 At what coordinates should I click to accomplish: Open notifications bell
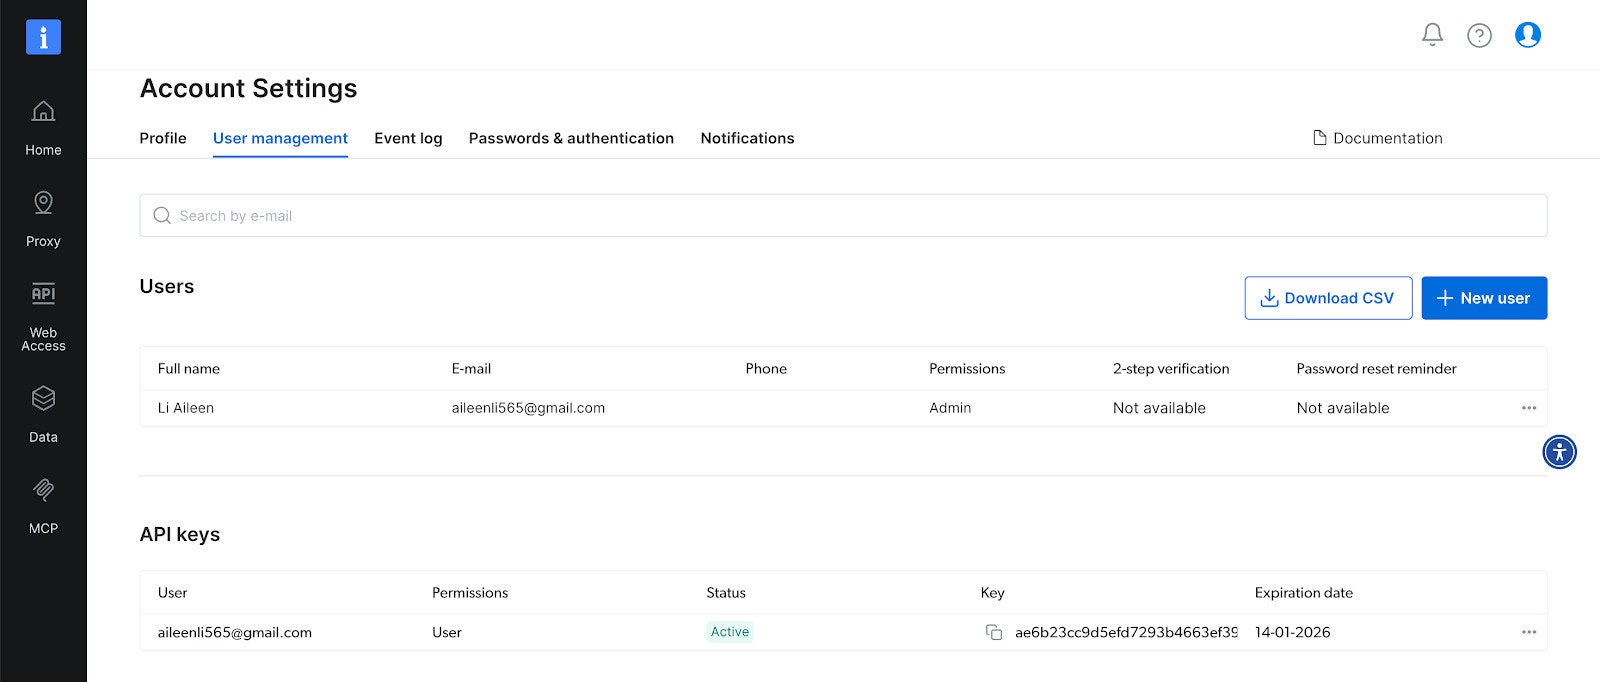click(x=1432, y=35)
